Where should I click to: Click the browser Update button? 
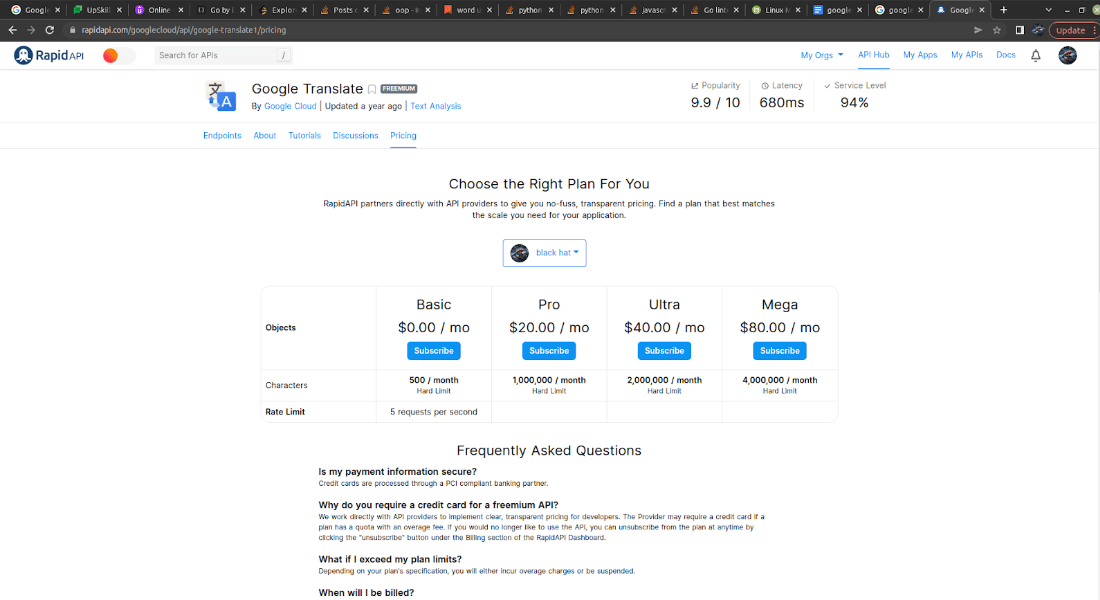[x=1072, y=30]
